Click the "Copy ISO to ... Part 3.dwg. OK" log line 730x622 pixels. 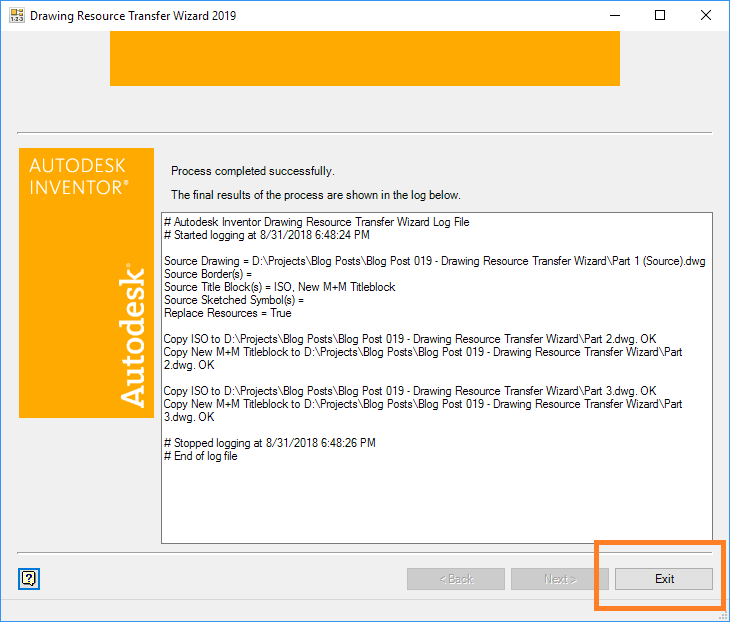coord(410,391)
